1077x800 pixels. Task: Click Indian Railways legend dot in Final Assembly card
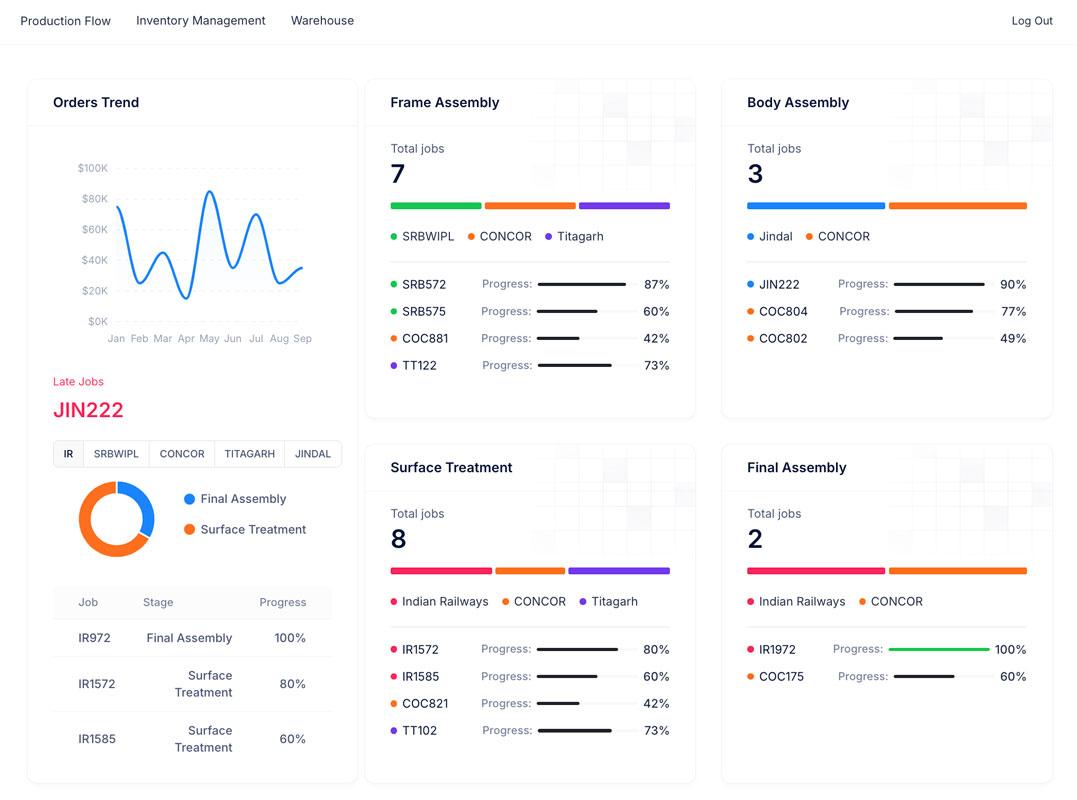[x=751, y=602]
